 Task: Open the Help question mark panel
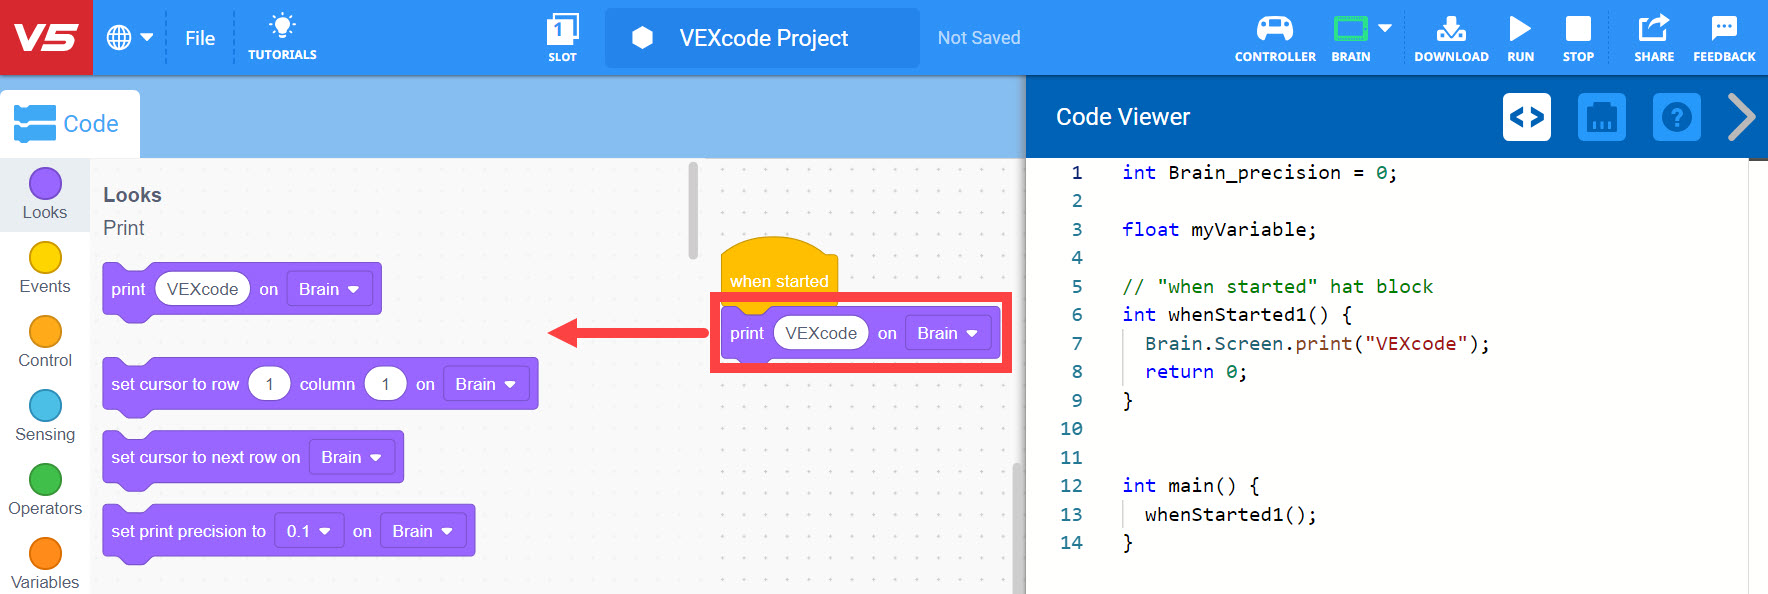point(1676,117)
